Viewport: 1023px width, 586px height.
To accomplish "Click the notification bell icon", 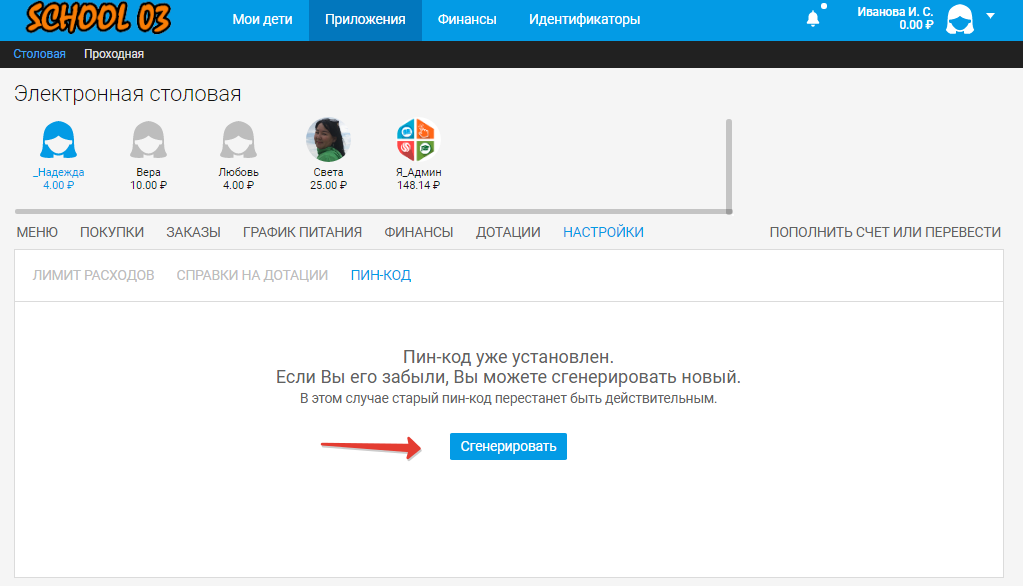I will [x=813, y=18].
